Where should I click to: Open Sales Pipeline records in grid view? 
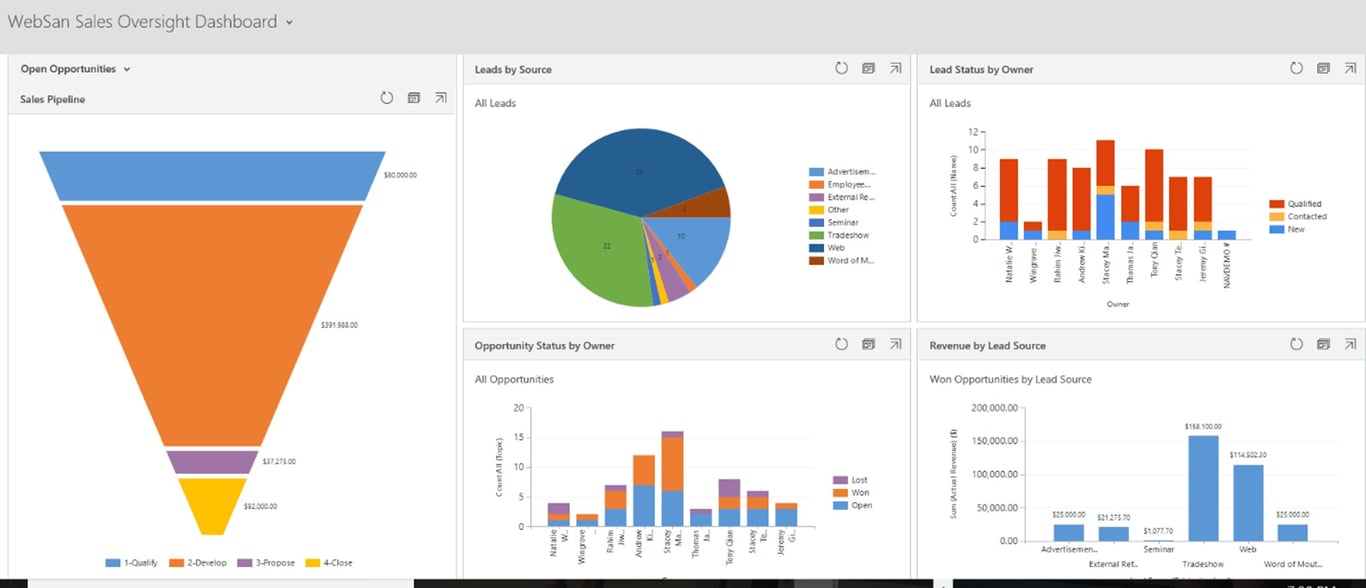click(414, 98)
